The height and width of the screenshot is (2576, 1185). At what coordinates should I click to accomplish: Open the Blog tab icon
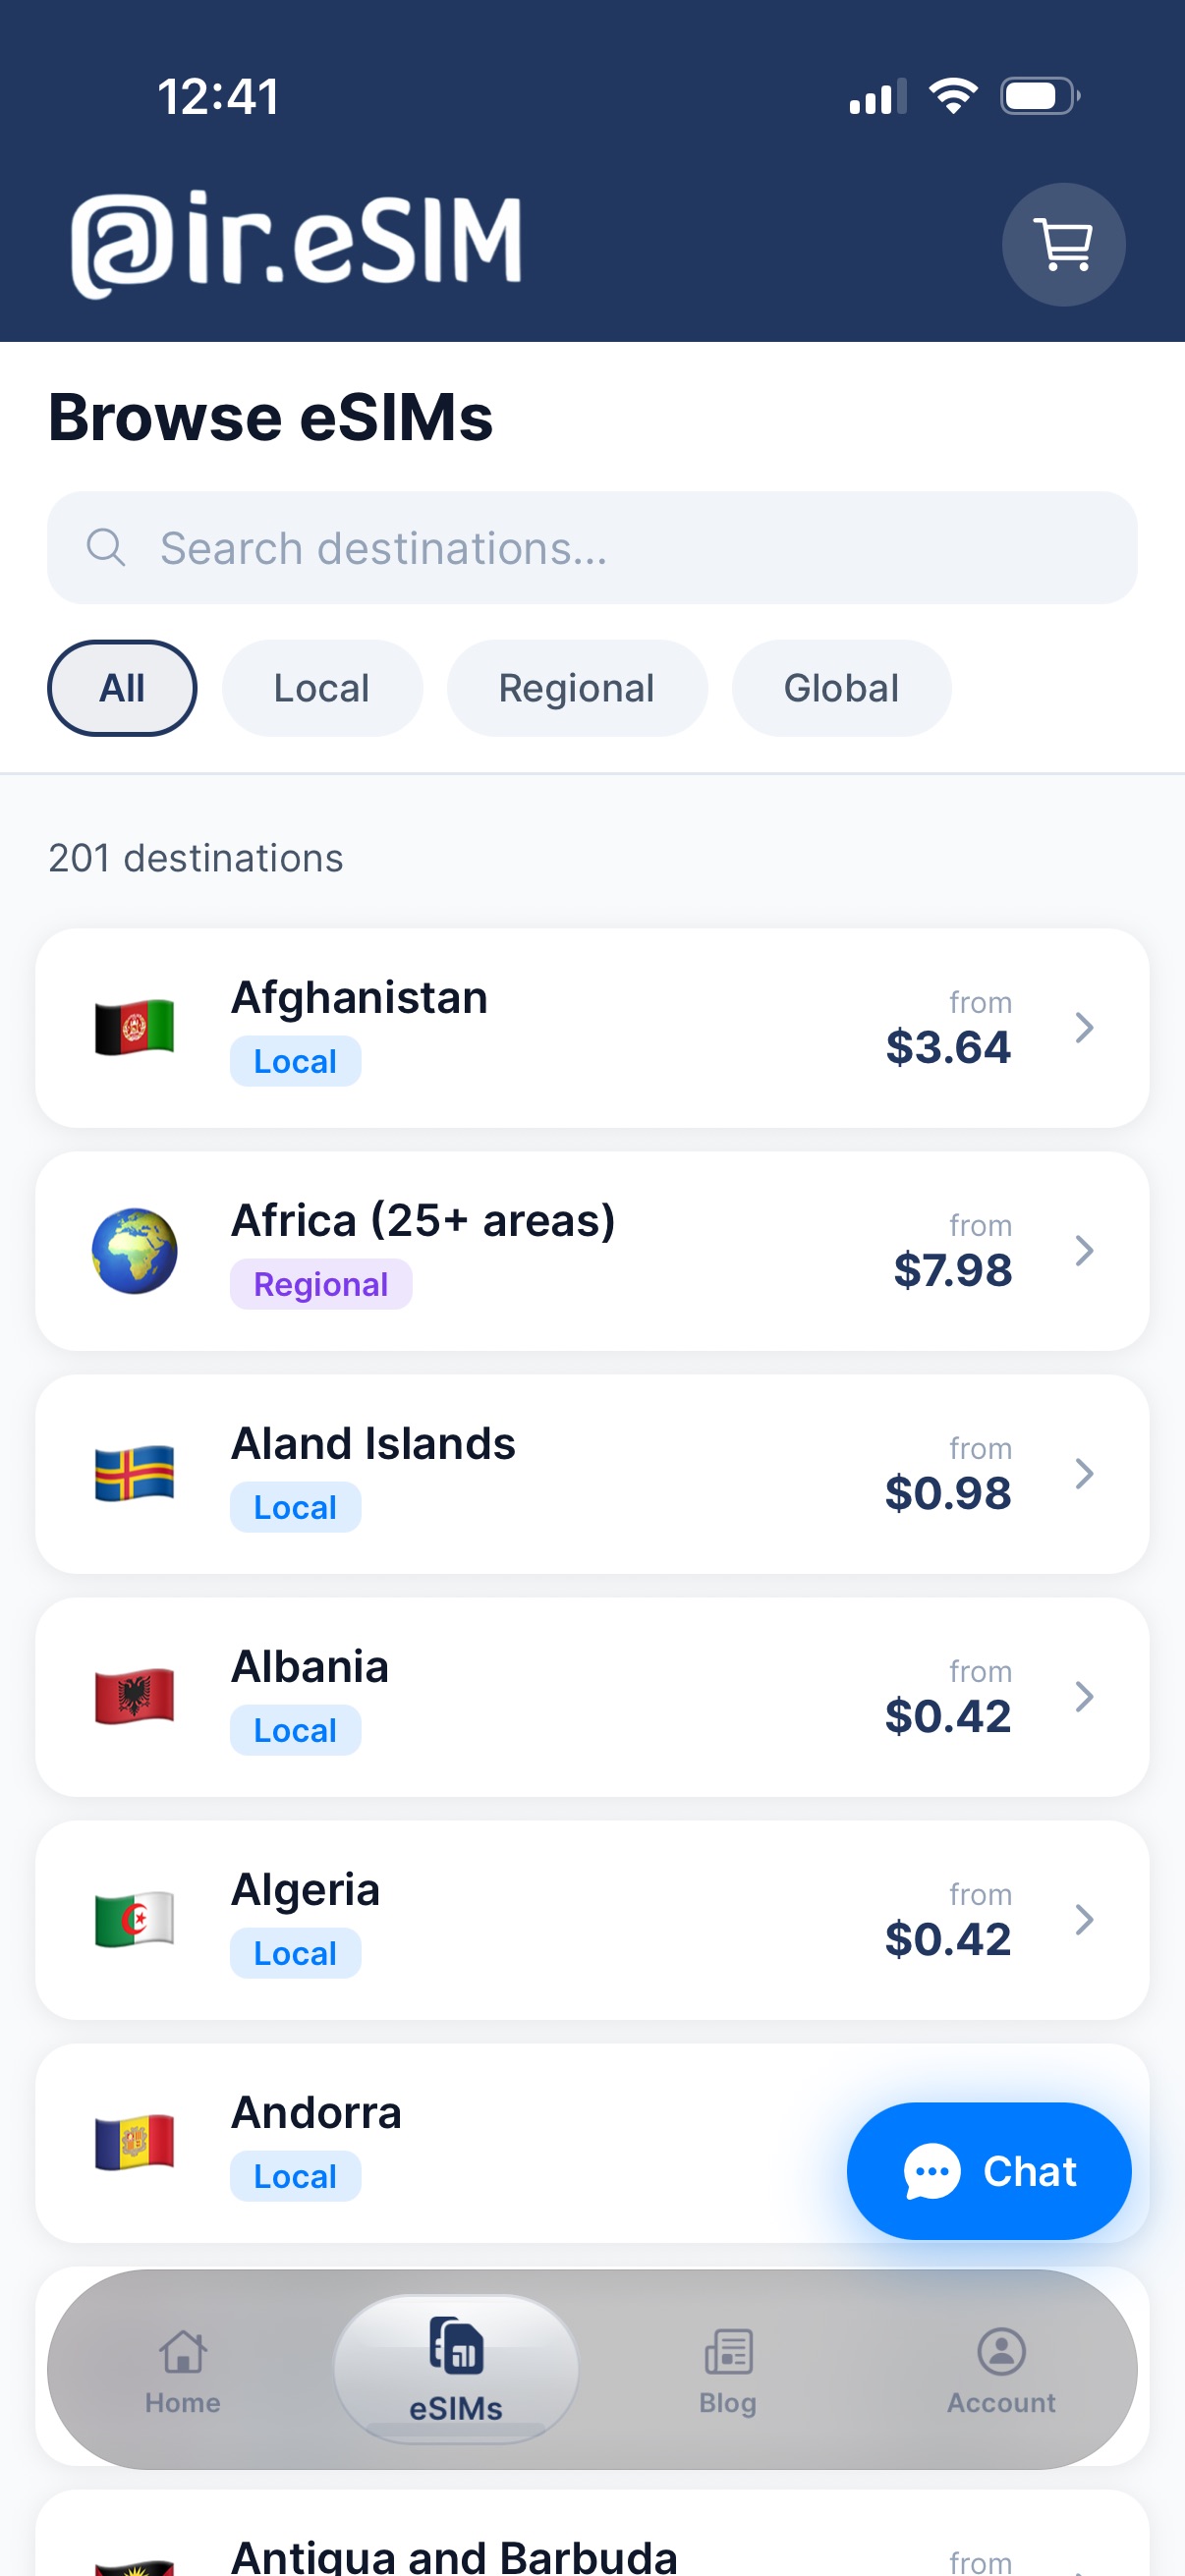pos(728,2350)
